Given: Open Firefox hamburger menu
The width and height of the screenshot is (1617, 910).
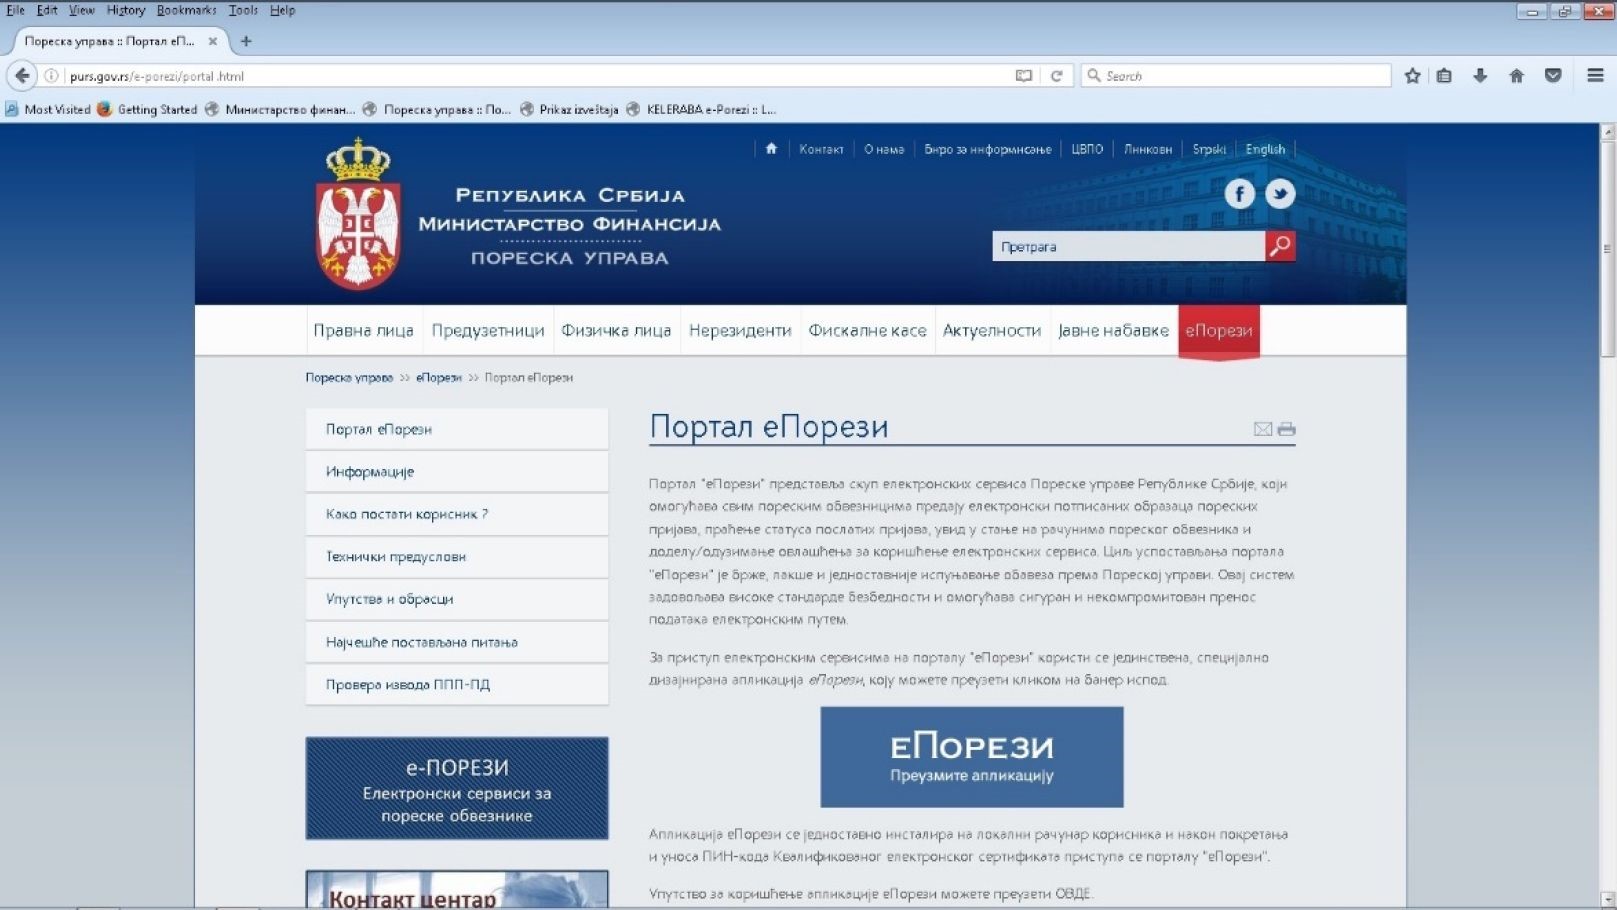Looking at the screenshot, I should point(1595,76).
